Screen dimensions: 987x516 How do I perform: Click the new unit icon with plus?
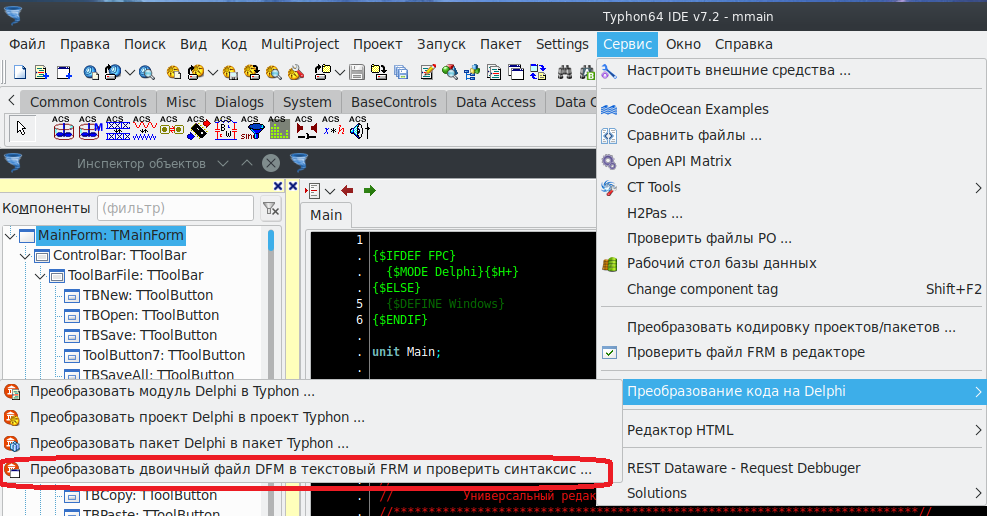point(42,72)
